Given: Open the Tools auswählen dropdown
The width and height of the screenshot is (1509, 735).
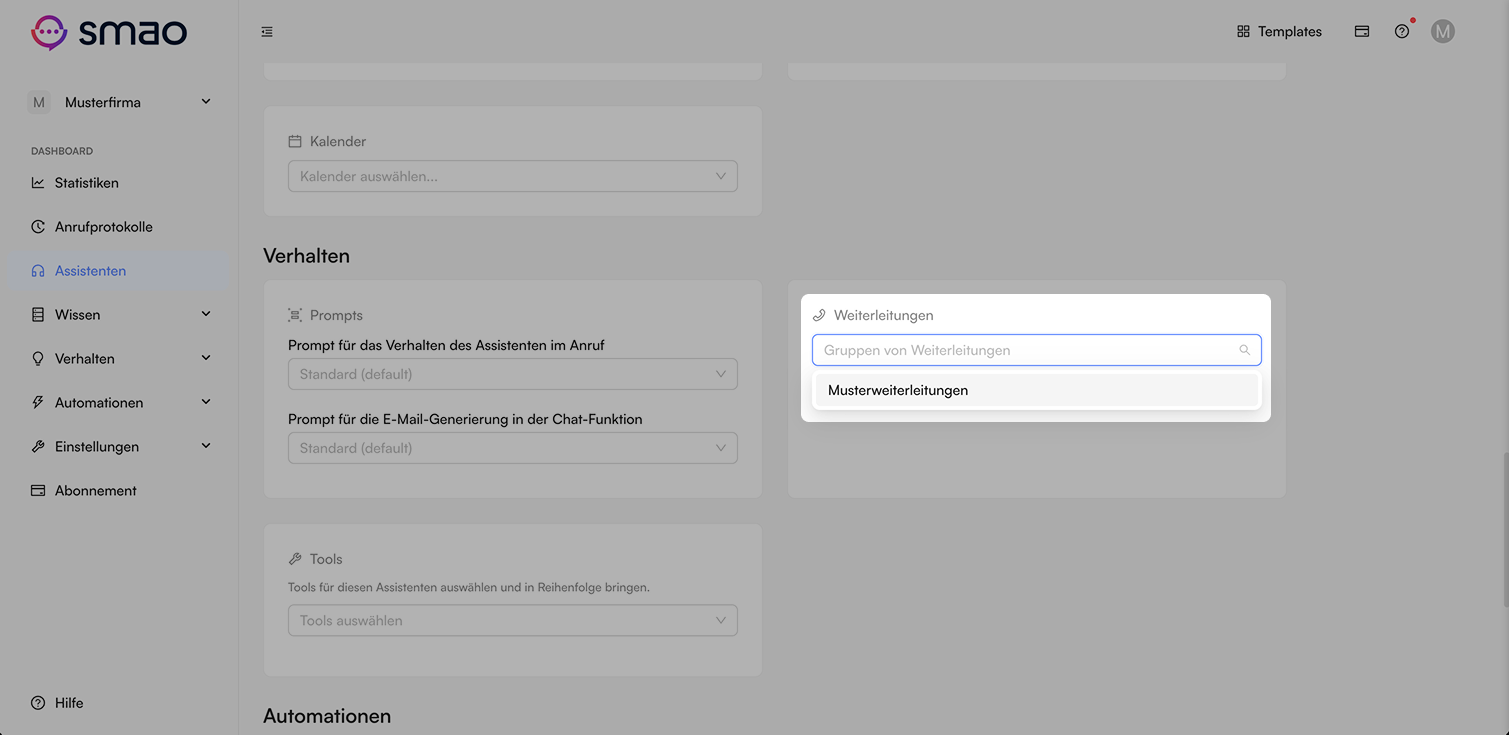Looking at the screenshot, I should point(513,620).
